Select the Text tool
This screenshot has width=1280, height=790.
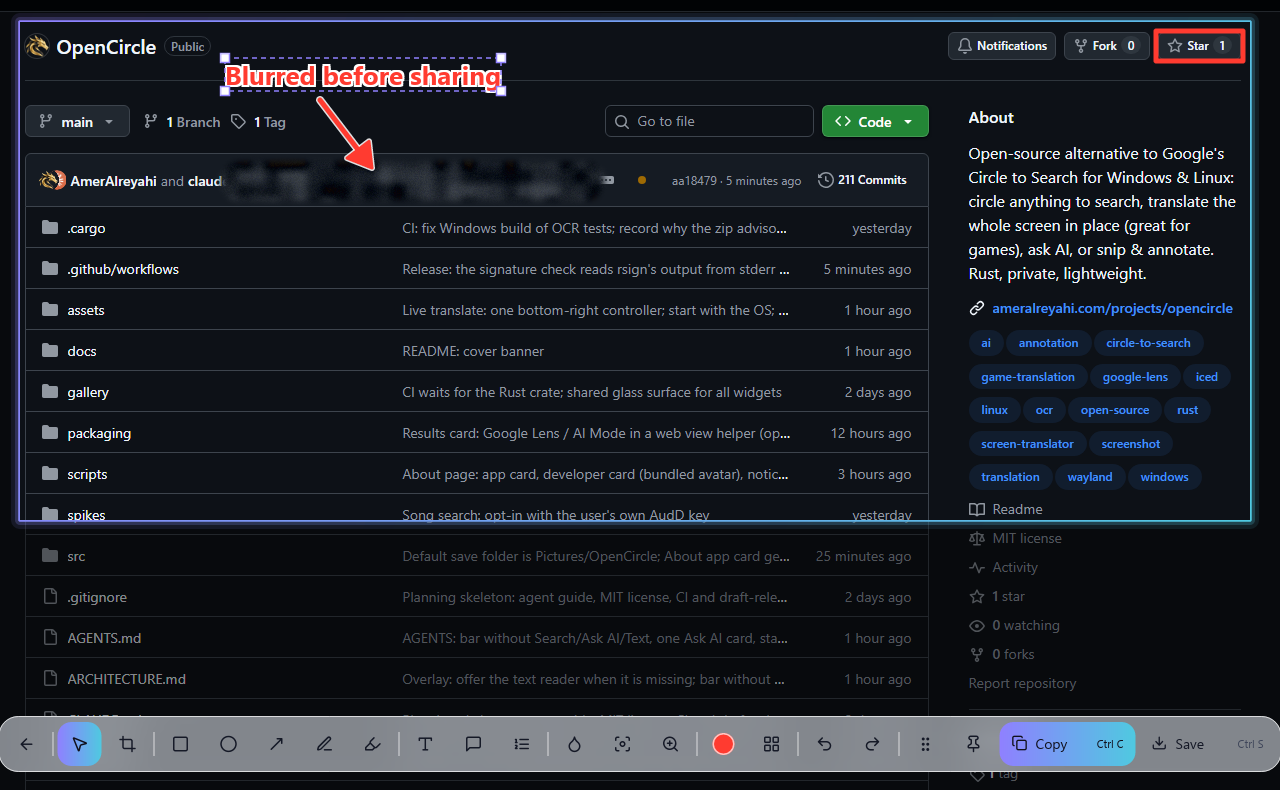(425, 744)
